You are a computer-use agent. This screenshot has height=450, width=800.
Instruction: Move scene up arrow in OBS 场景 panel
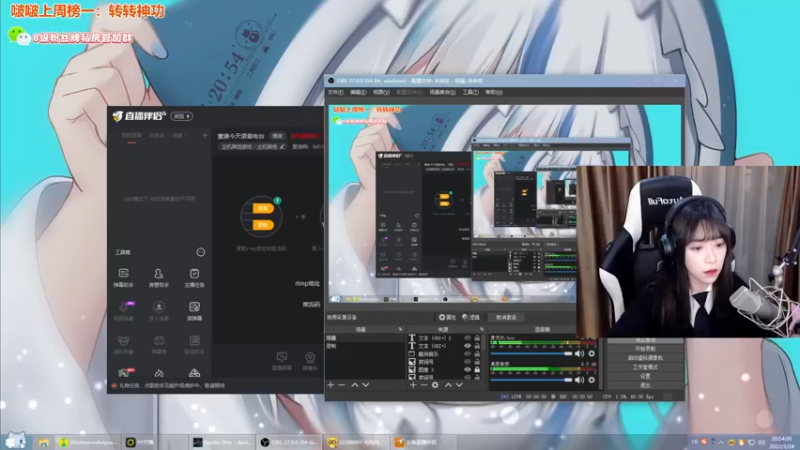click(x=355, y=385)
